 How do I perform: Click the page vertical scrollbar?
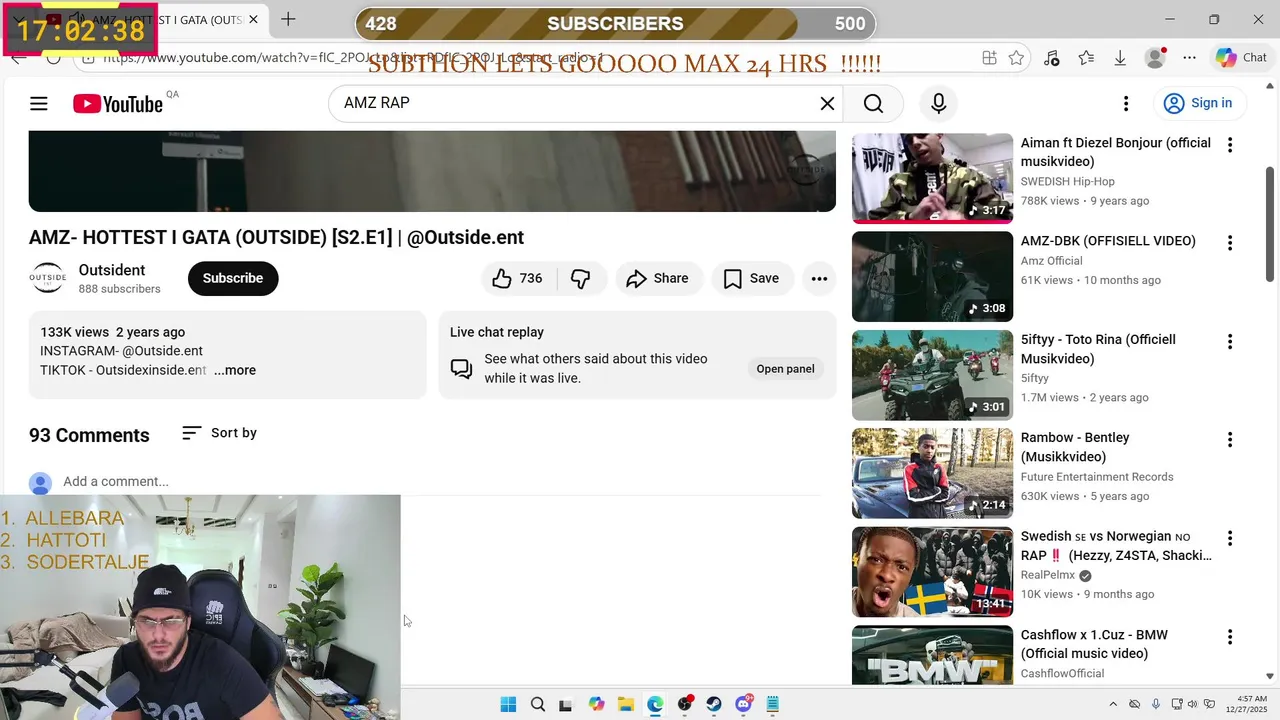click(x=1270, y=222)
